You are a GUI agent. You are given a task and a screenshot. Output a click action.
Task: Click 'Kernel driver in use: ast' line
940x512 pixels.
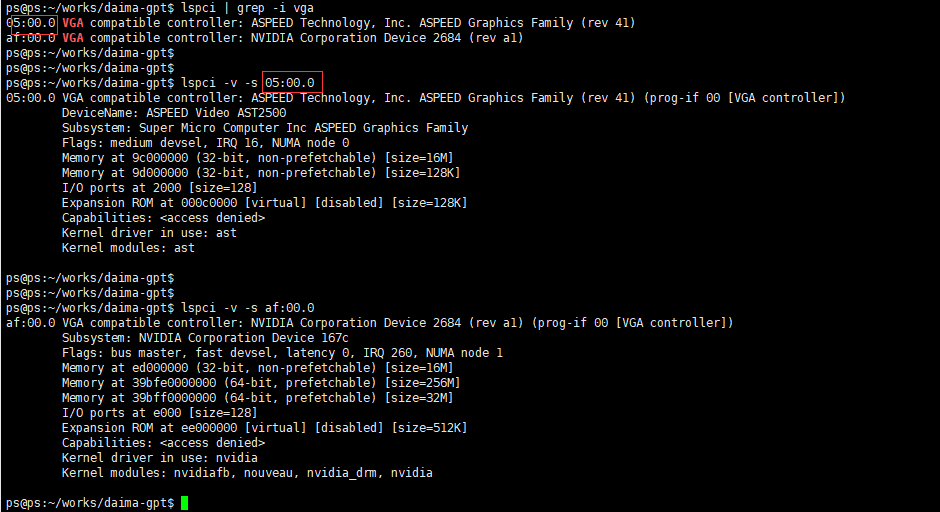pyautogui.click(x=149, y=233)
